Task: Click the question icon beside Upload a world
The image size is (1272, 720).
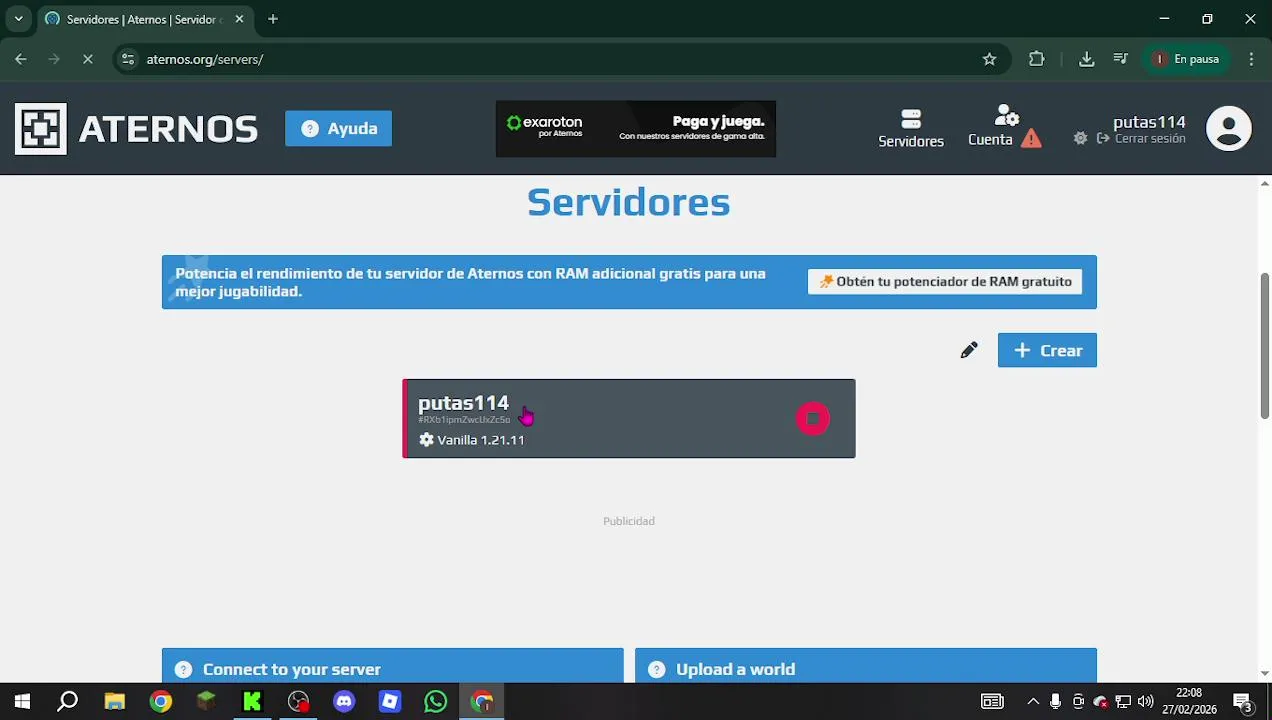Action: pyautogui.click(x=656, y=670)
